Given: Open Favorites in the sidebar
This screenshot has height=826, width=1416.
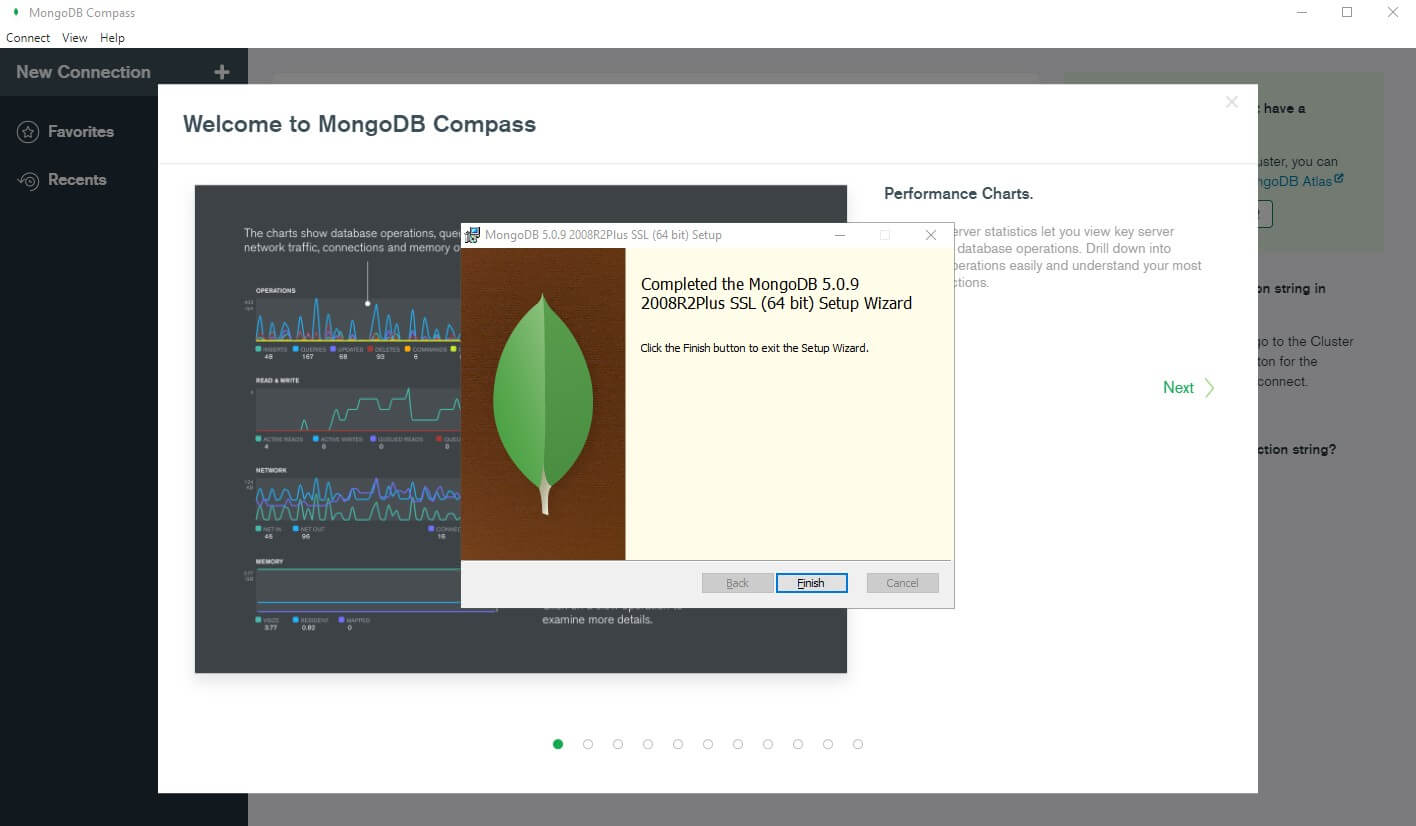Looking at the screenshot, I should coord(81,132).
